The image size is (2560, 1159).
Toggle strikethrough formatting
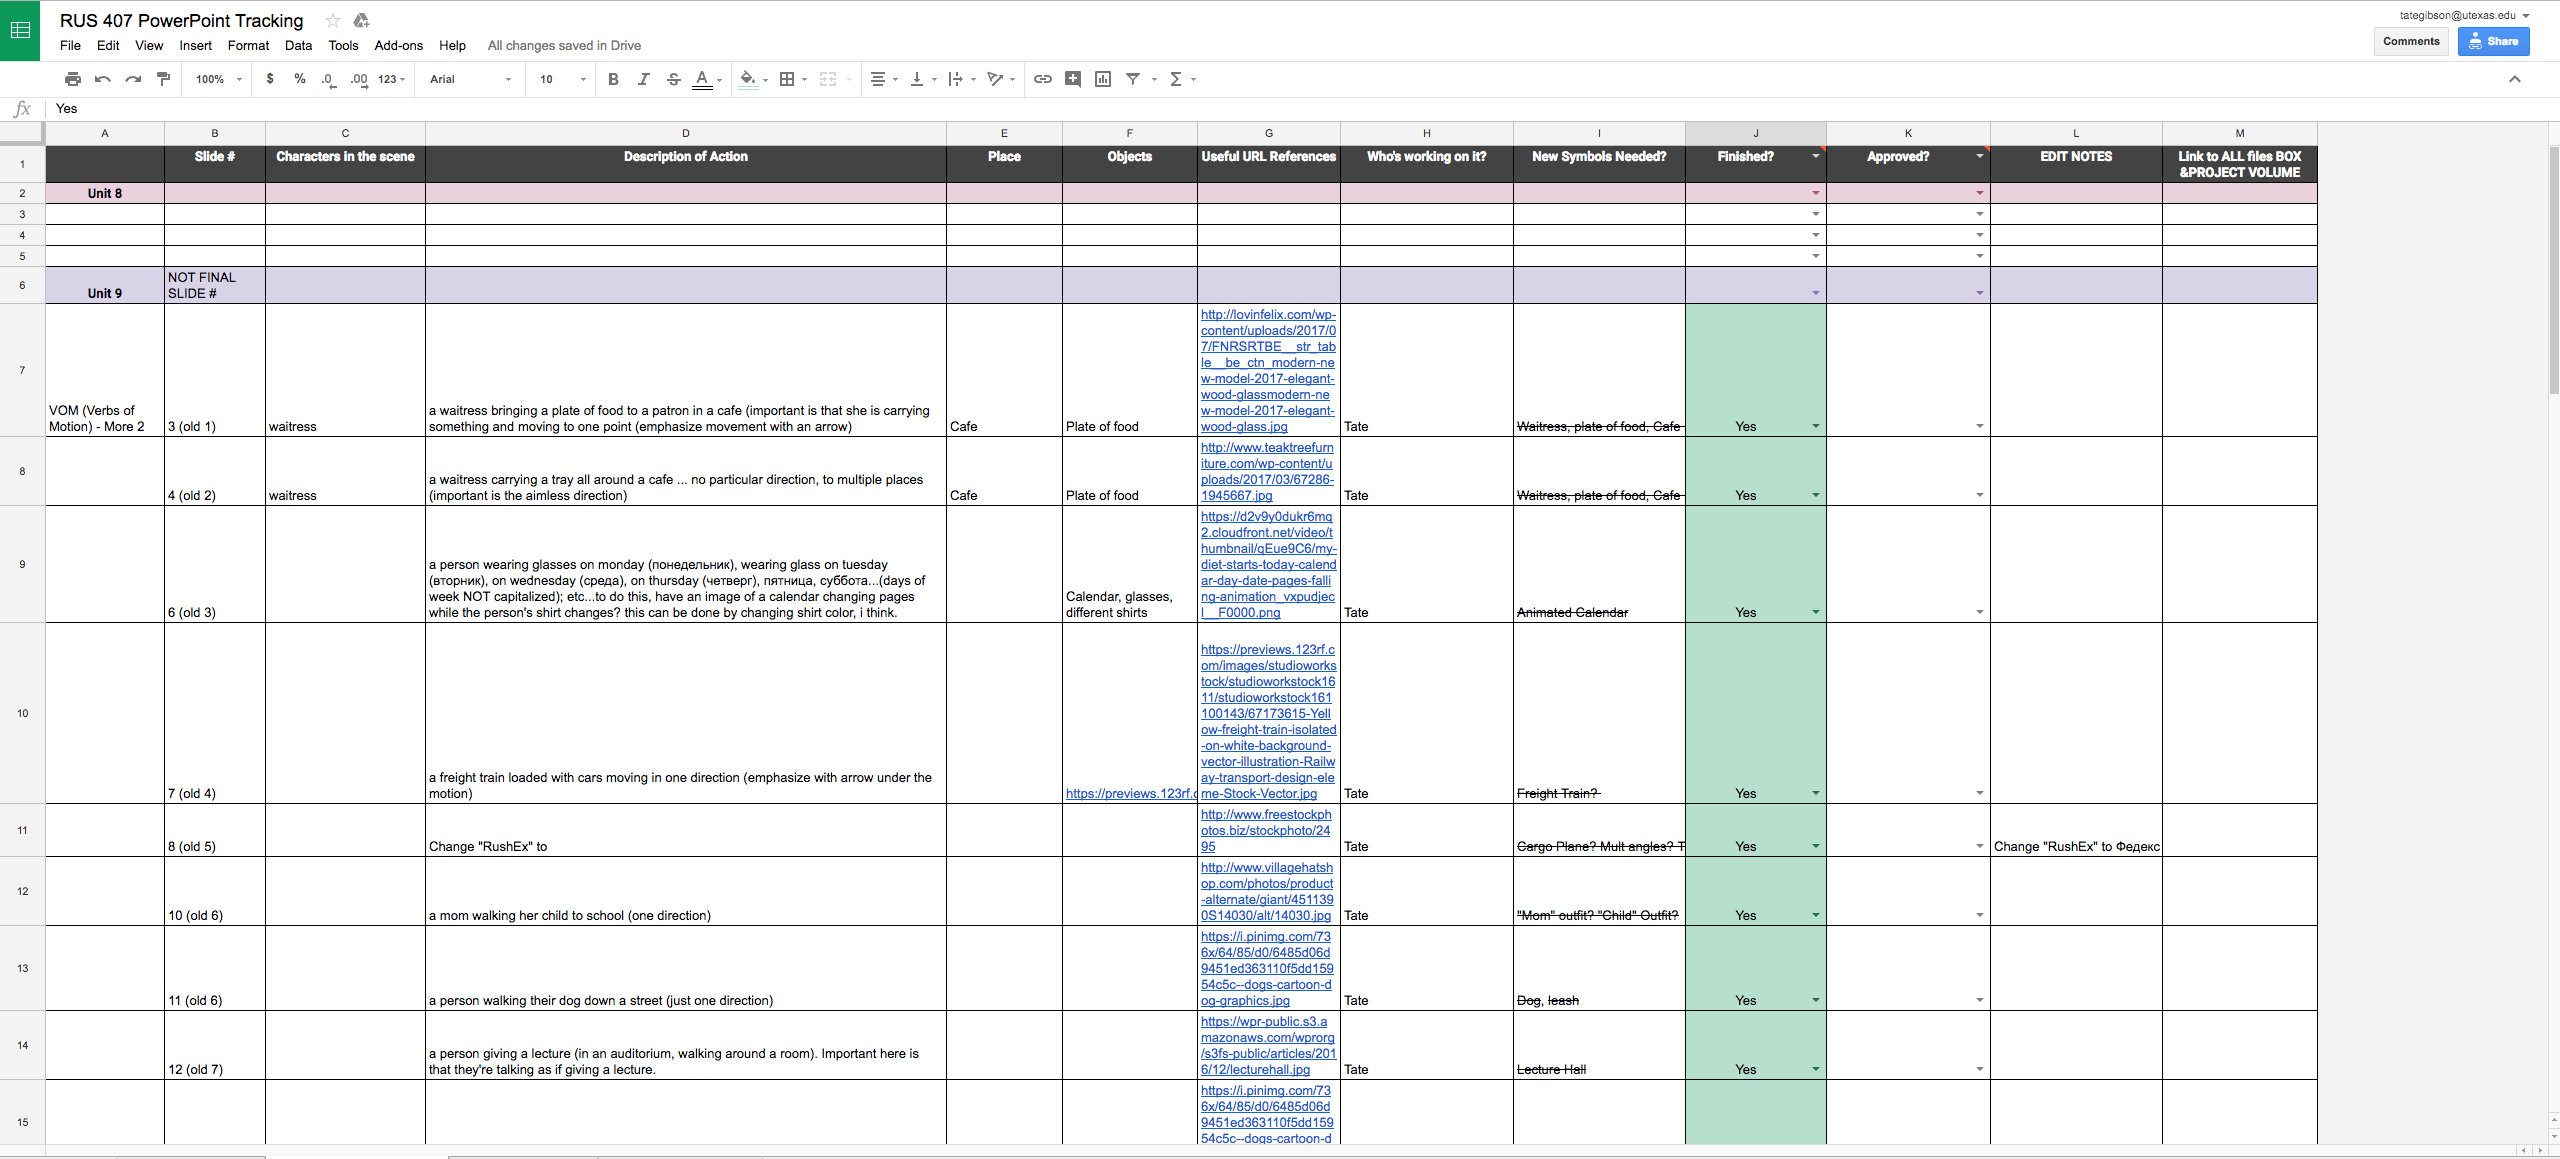click(674, 79)
